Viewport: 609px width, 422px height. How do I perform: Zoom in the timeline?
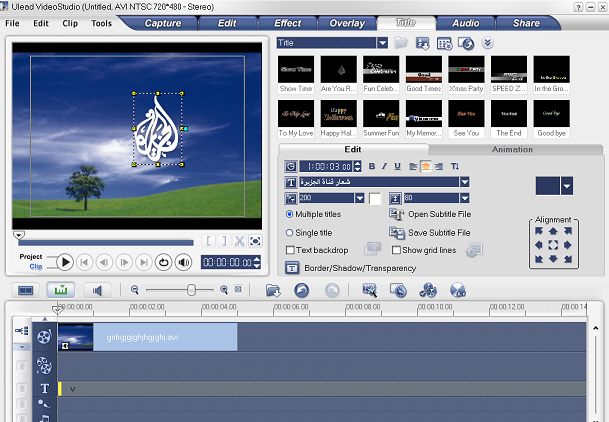click(224, 290)
